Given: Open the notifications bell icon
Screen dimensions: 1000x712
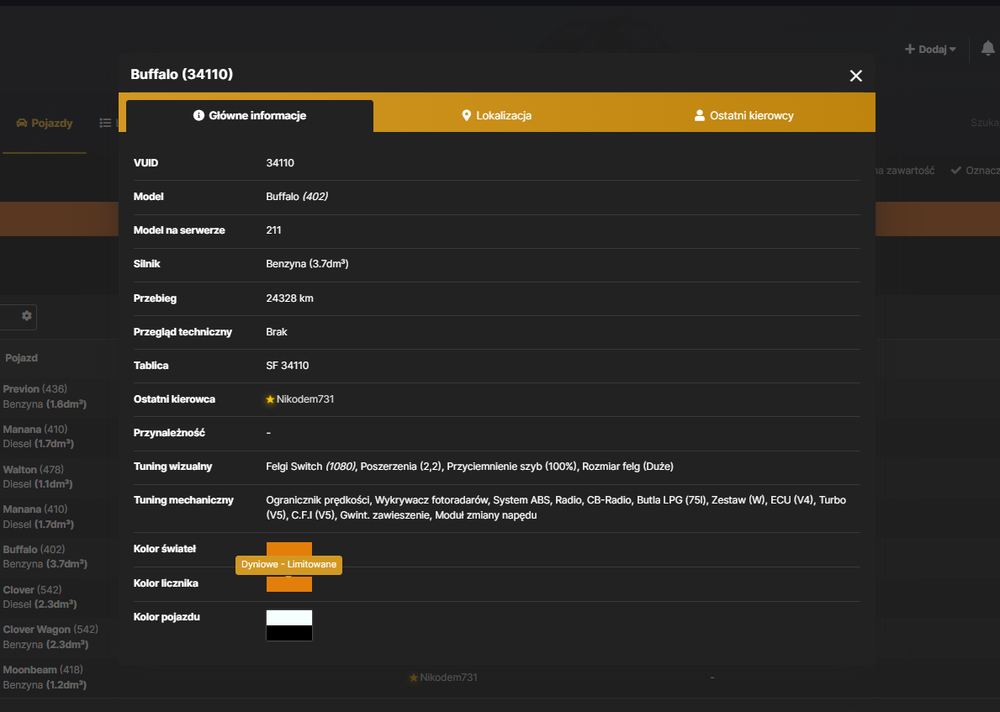Looking at the screenshot, I should [x=987, y=48].
